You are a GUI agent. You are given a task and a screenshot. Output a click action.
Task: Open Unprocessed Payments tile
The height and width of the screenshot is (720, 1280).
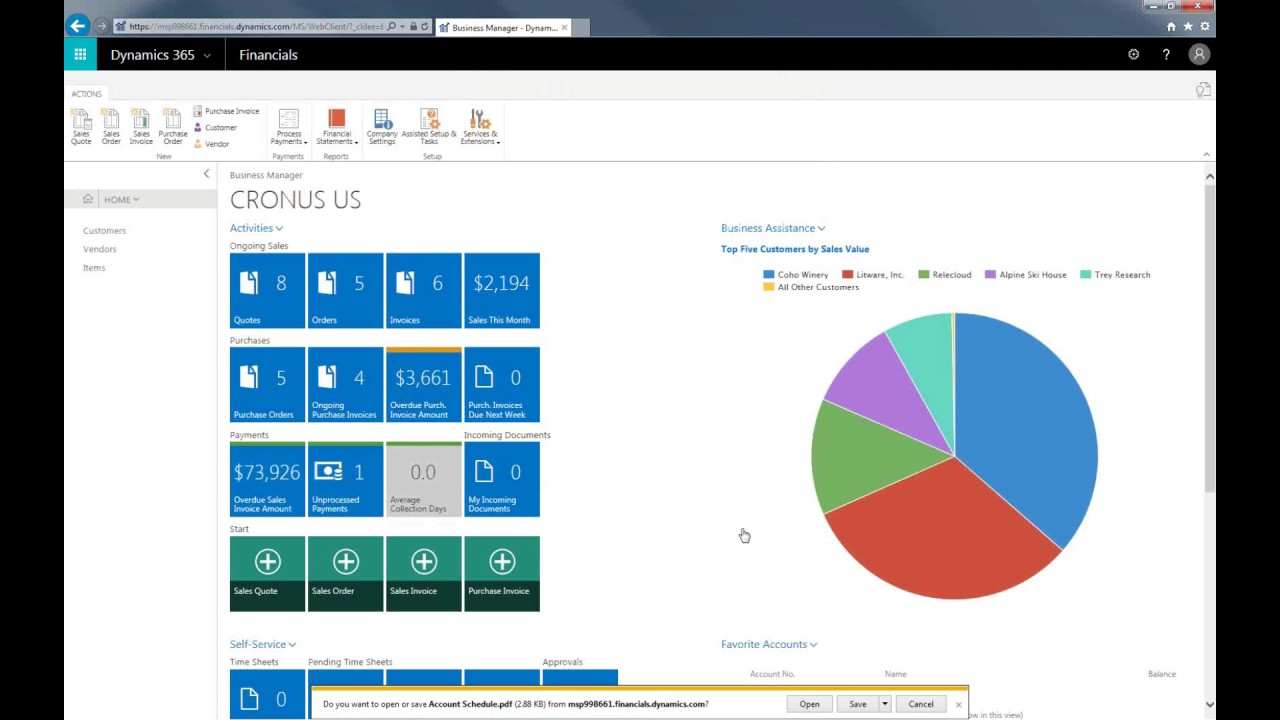point(345,479)
